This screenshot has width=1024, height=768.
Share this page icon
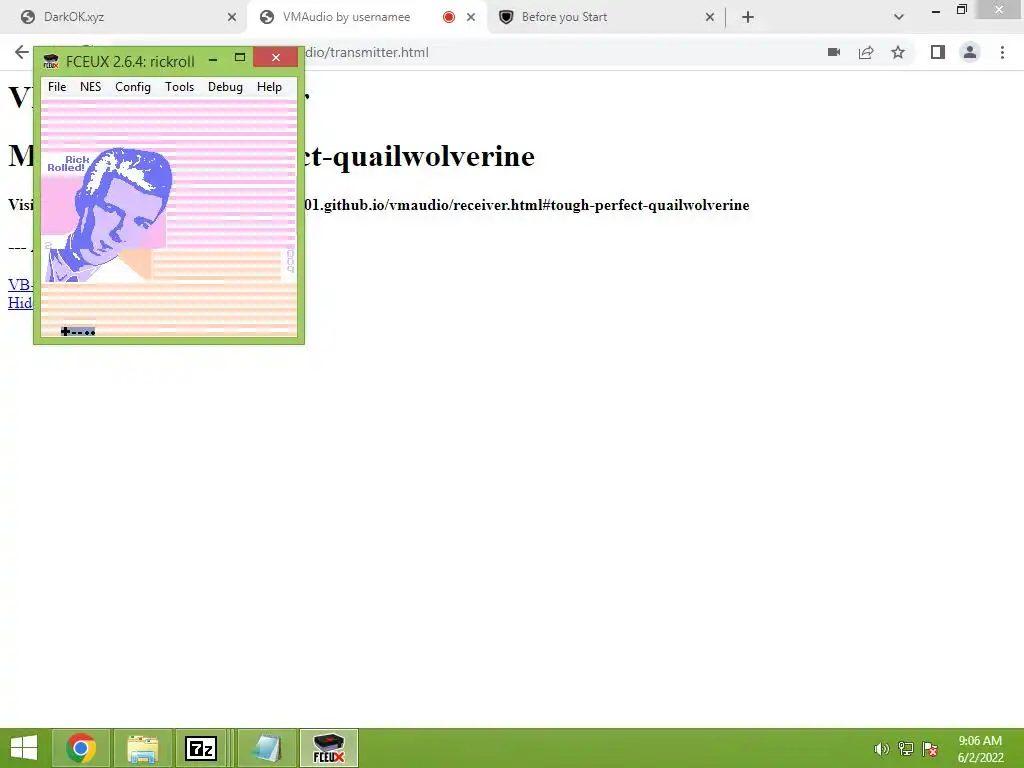[866, 52]
